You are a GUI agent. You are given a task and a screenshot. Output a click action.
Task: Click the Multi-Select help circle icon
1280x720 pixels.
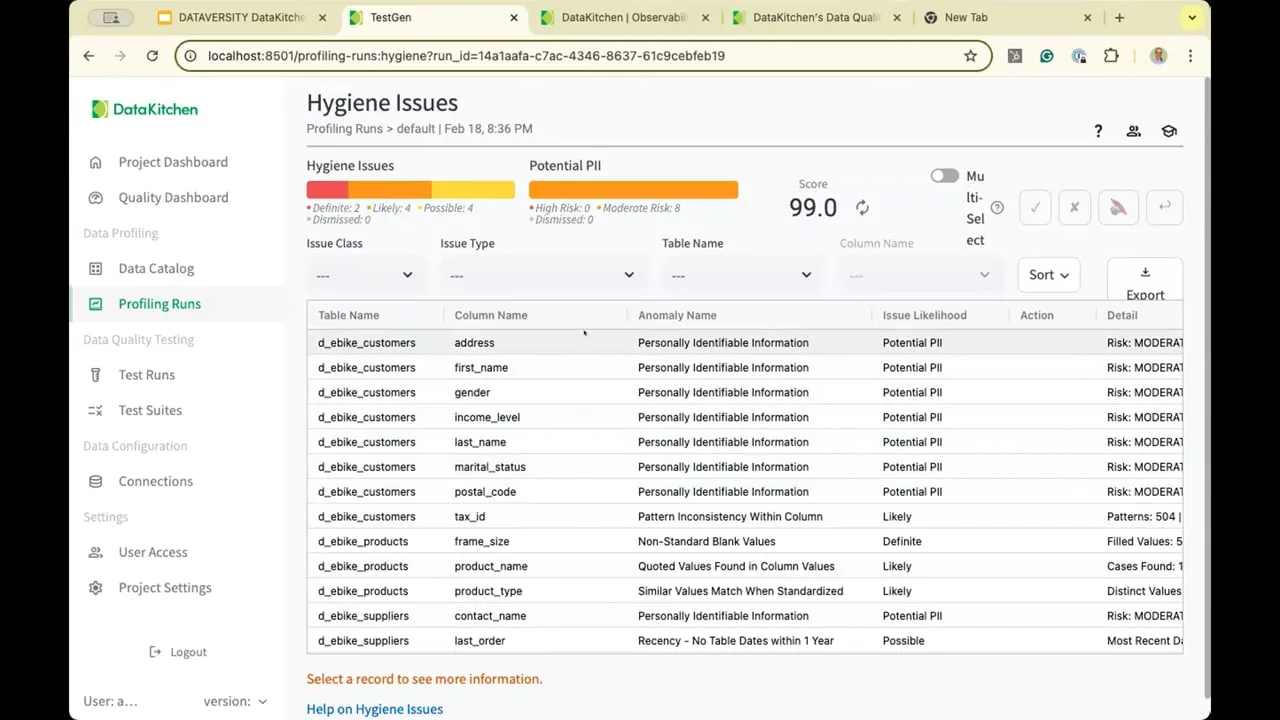[997, 208]
